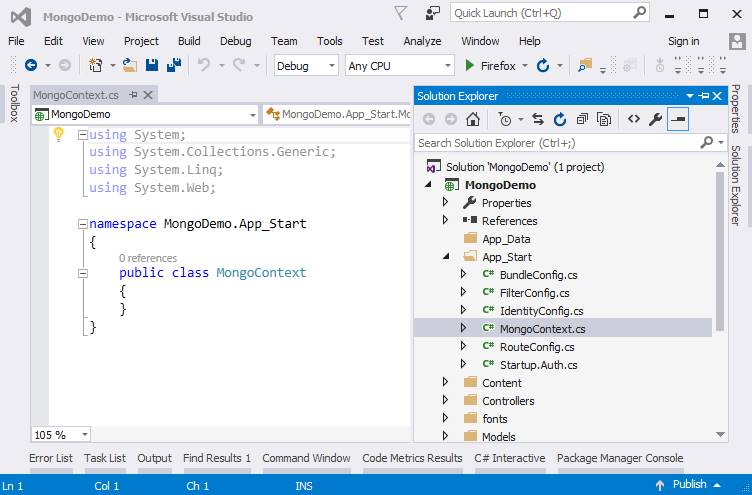Select IdentityConfig.cs file
The width and height of the screenshot is (752, 495).
[x=541, y=311]
